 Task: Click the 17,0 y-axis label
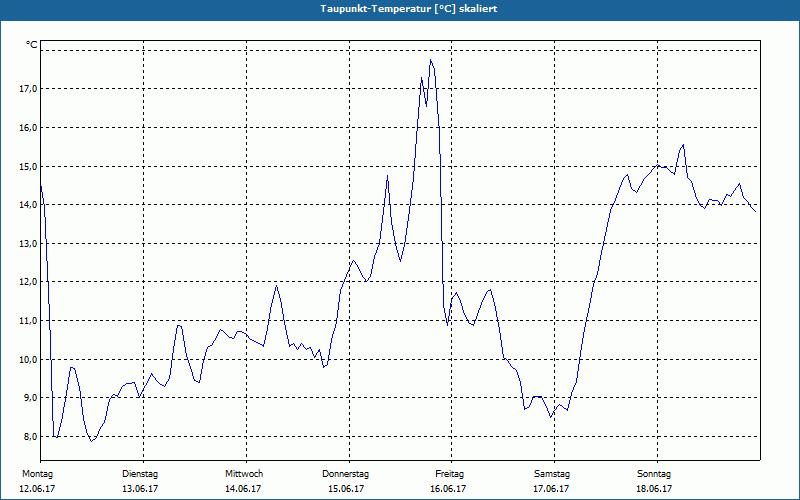click(29, 89)
